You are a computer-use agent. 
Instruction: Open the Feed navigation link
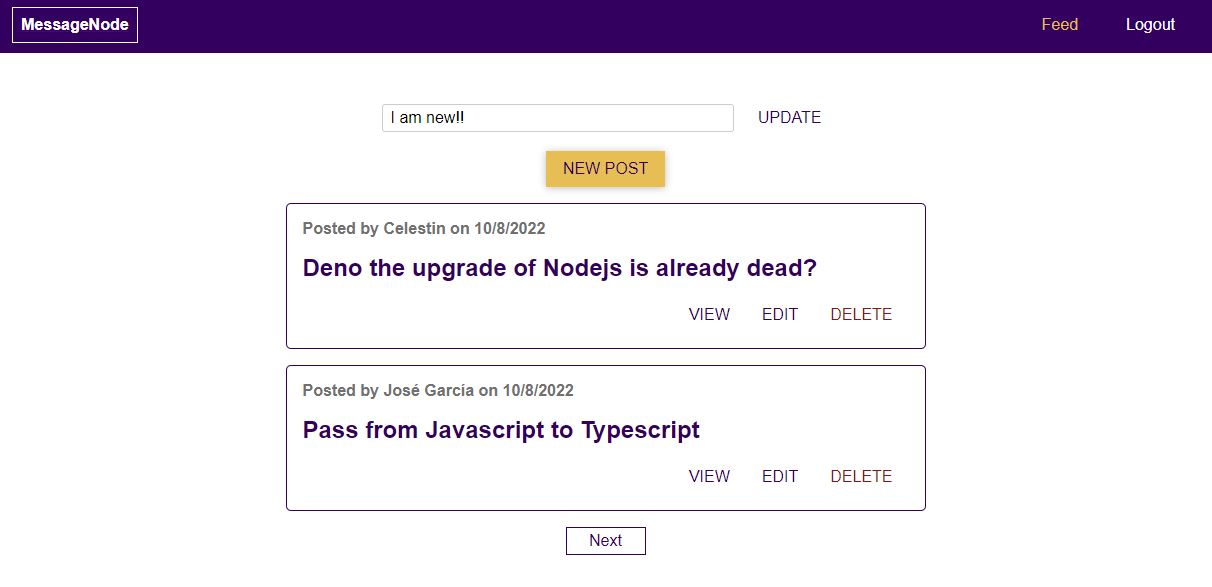[1059, 25]
